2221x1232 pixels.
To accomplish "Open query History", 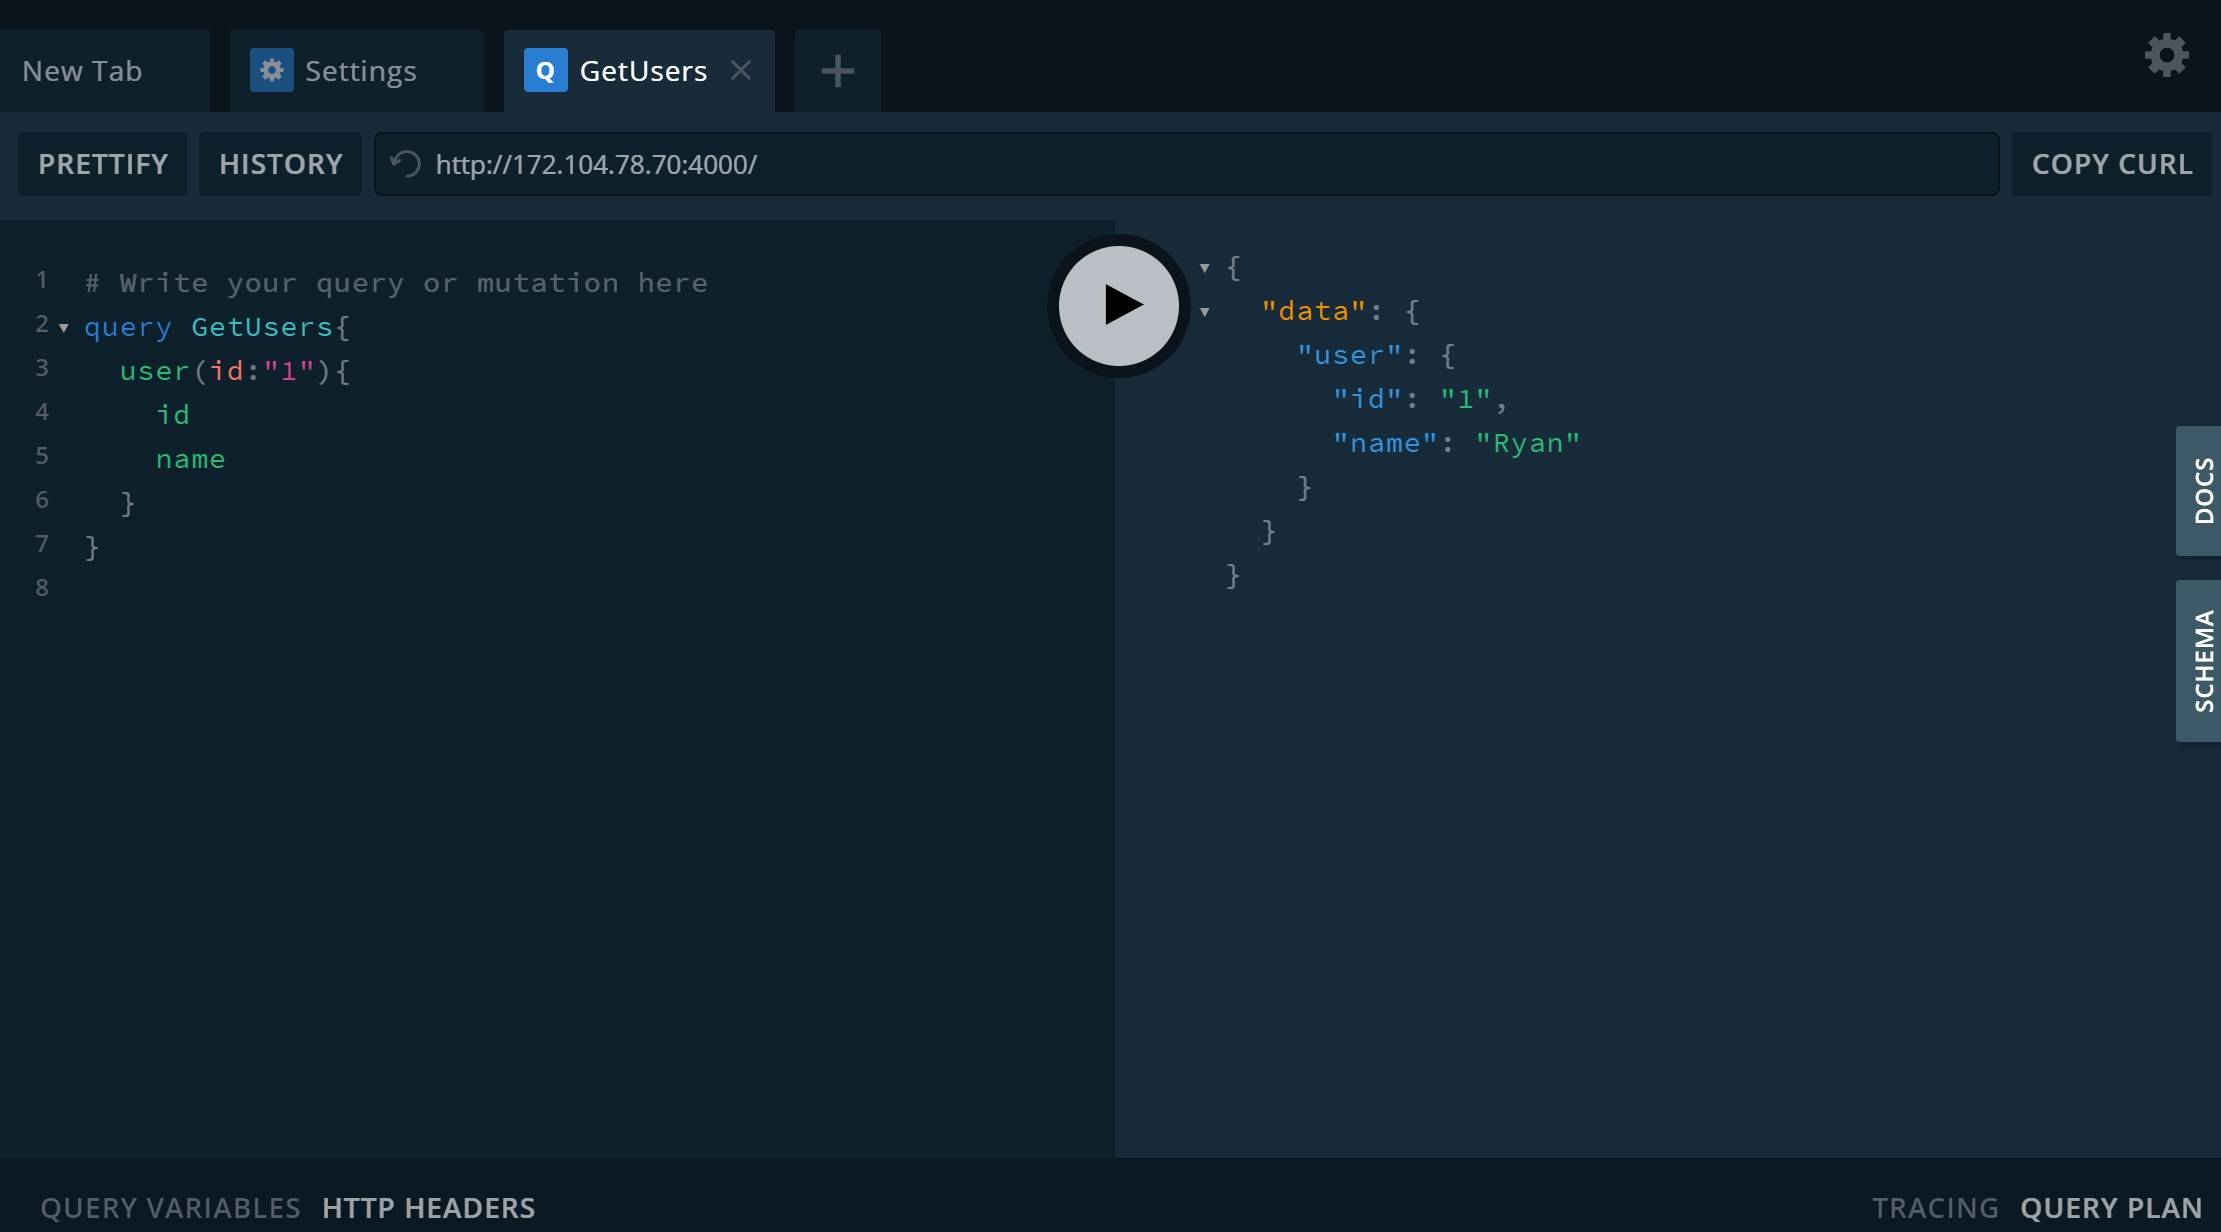I will tap(280, 164).
